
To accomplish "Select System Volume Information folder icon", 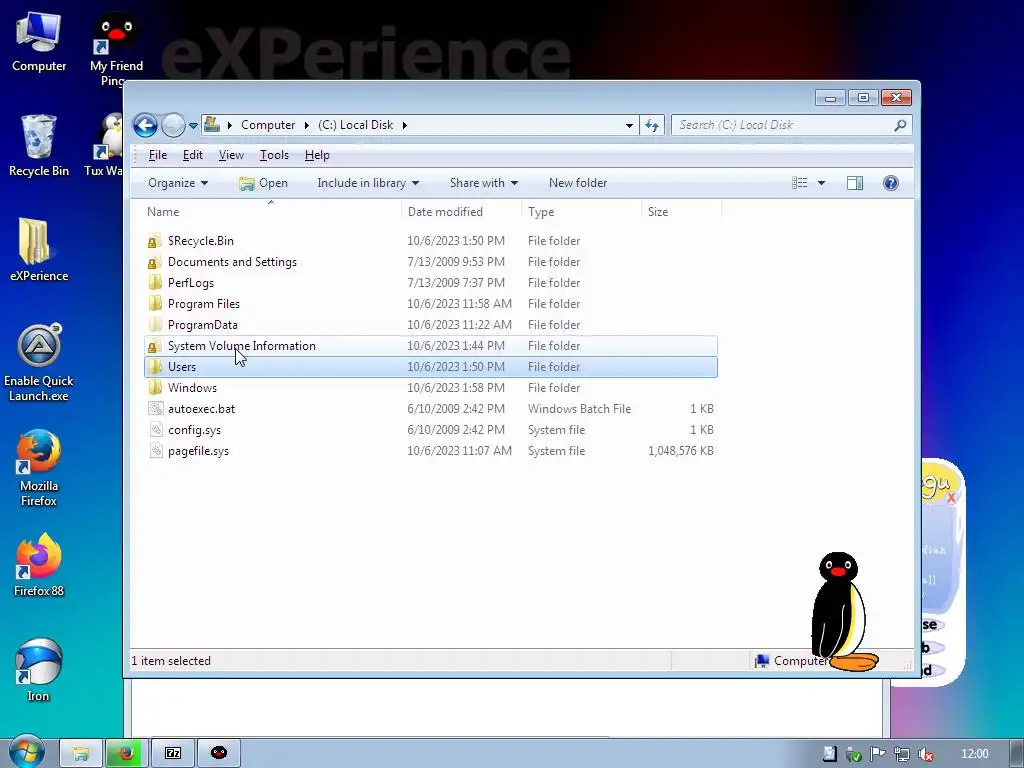I will pos(155,346).
